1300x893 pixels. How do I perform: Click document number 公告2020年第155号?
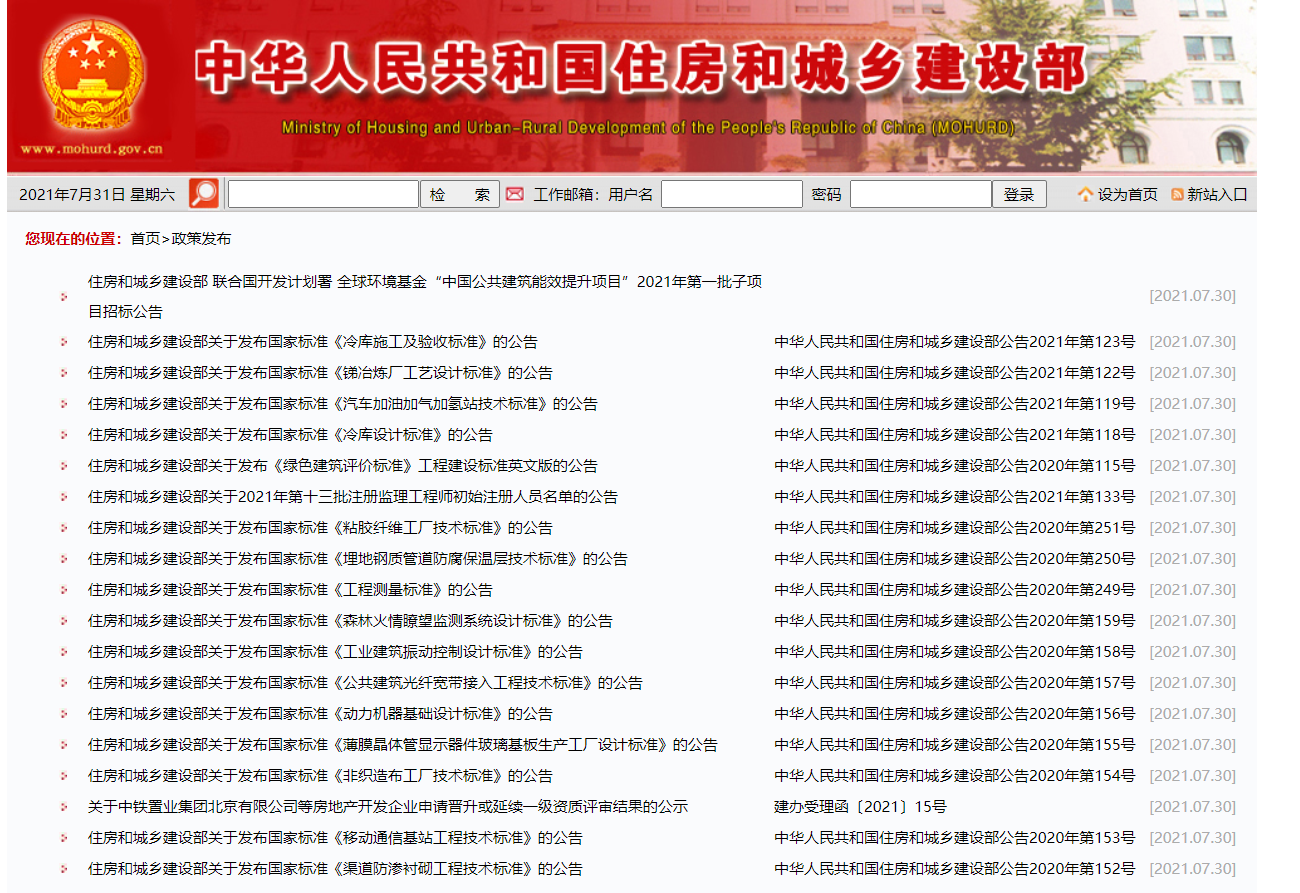click(x=955, y=745)
